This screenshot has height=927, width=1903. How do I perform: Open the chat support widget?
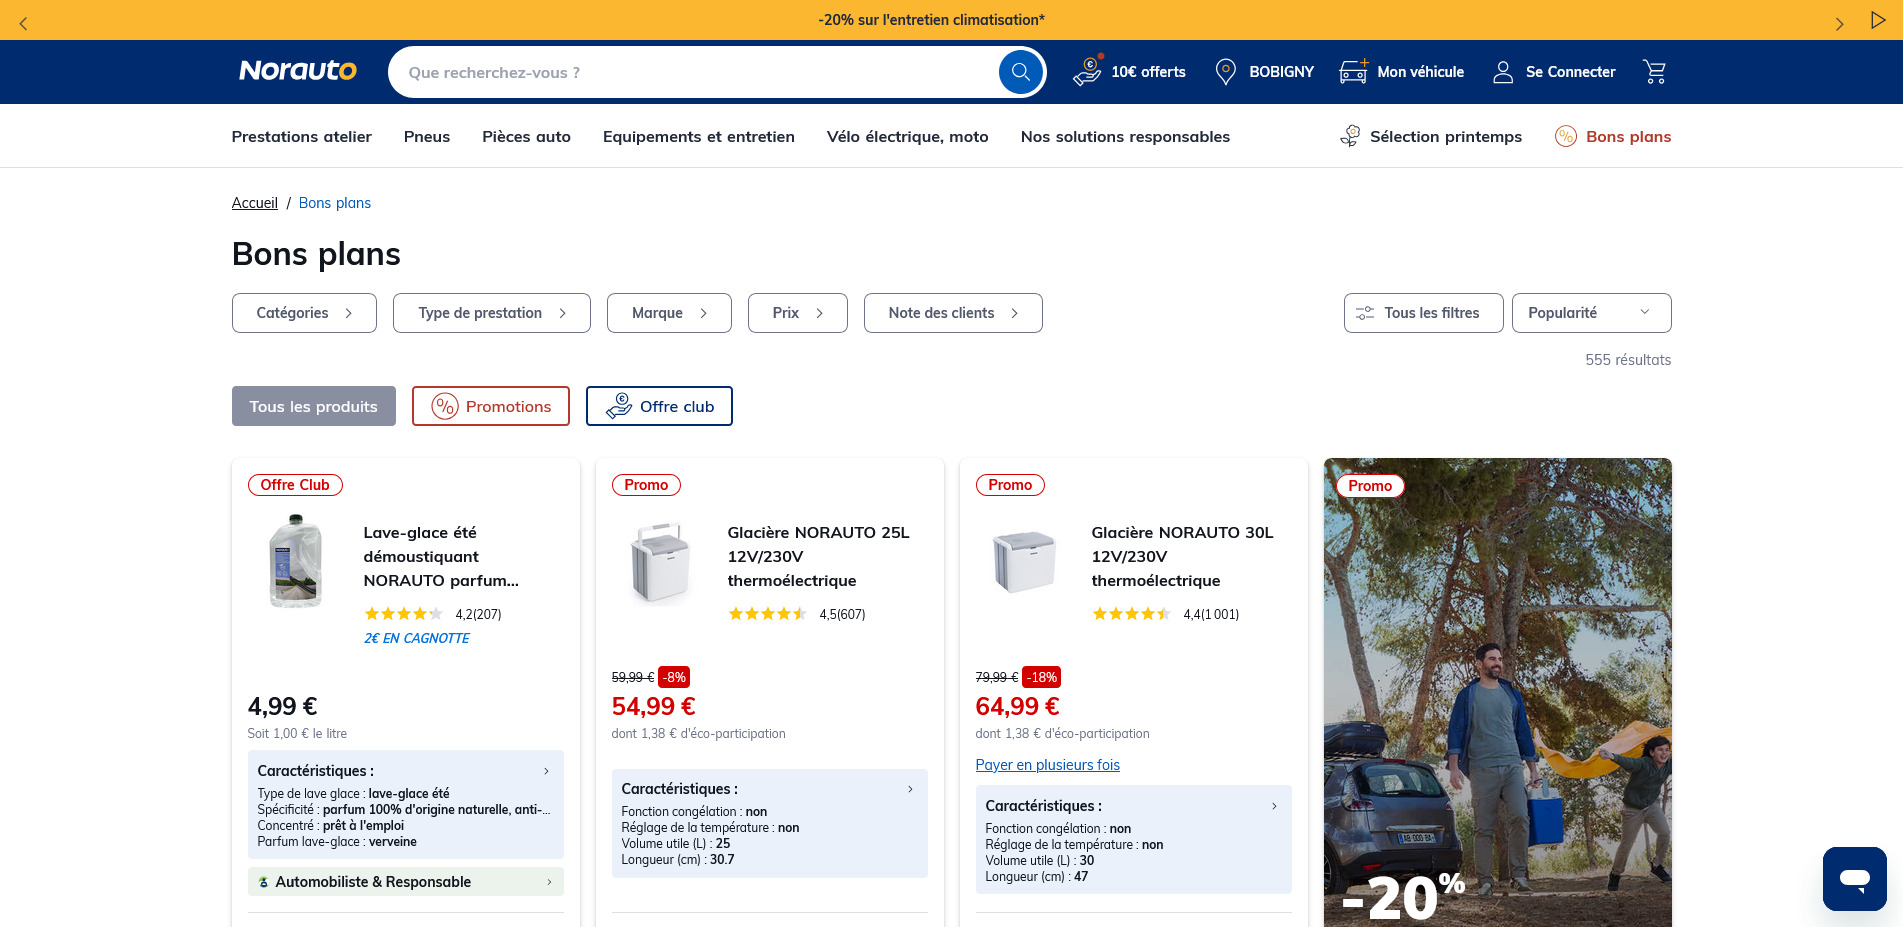point(1855,879)
